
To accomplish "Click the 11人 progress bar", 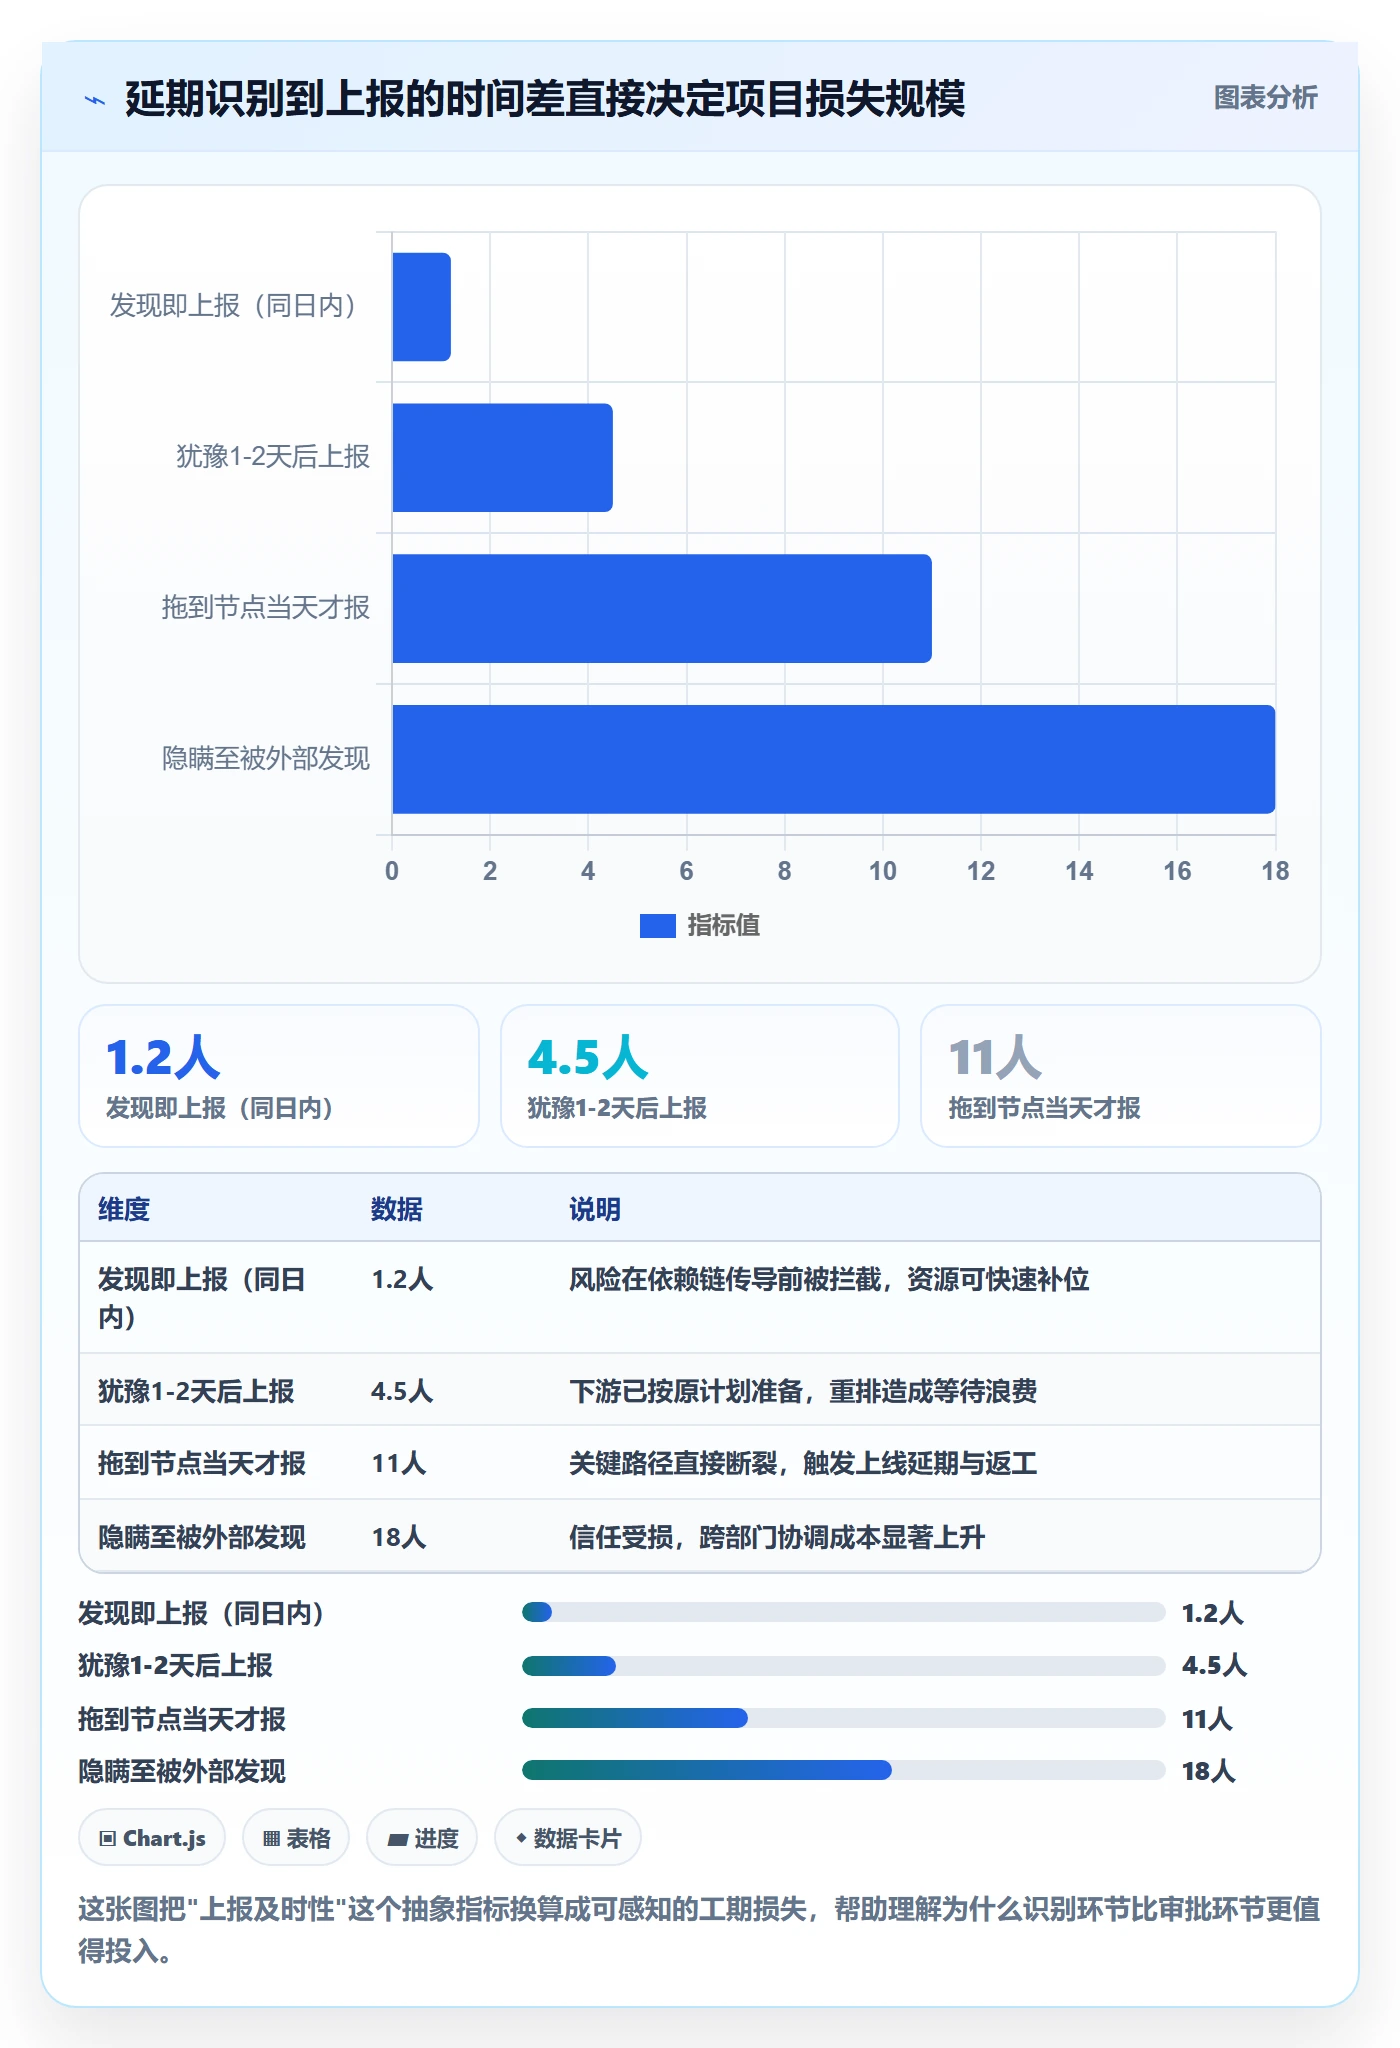I will (843, 1718).
